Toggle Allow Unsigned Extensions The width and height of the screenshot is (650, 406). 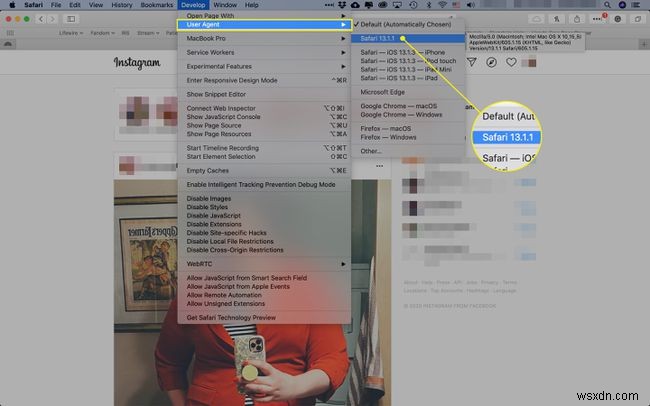click(x=264, y=304)
